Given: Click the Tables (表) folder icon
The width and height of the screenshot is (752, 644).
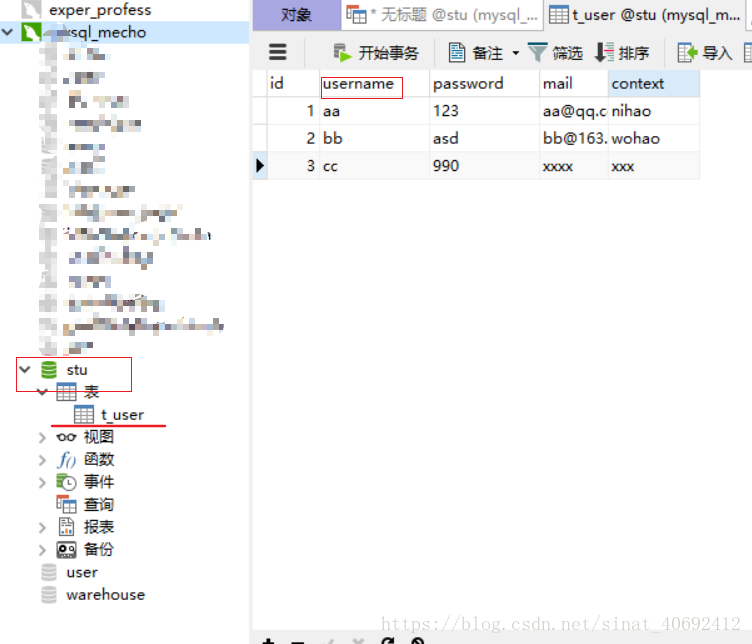Looking at the screenshot, I should [x=66, y=392].
